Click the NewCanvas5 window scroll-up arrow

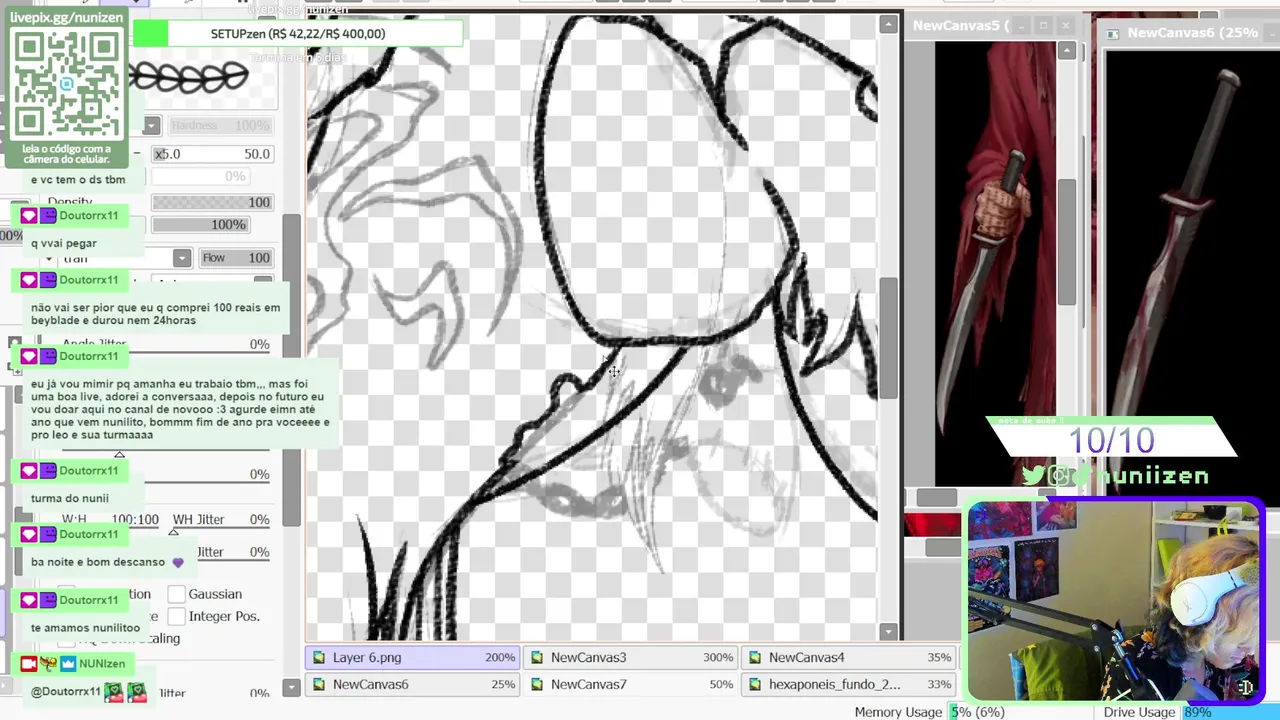[x=1067, y=50]
